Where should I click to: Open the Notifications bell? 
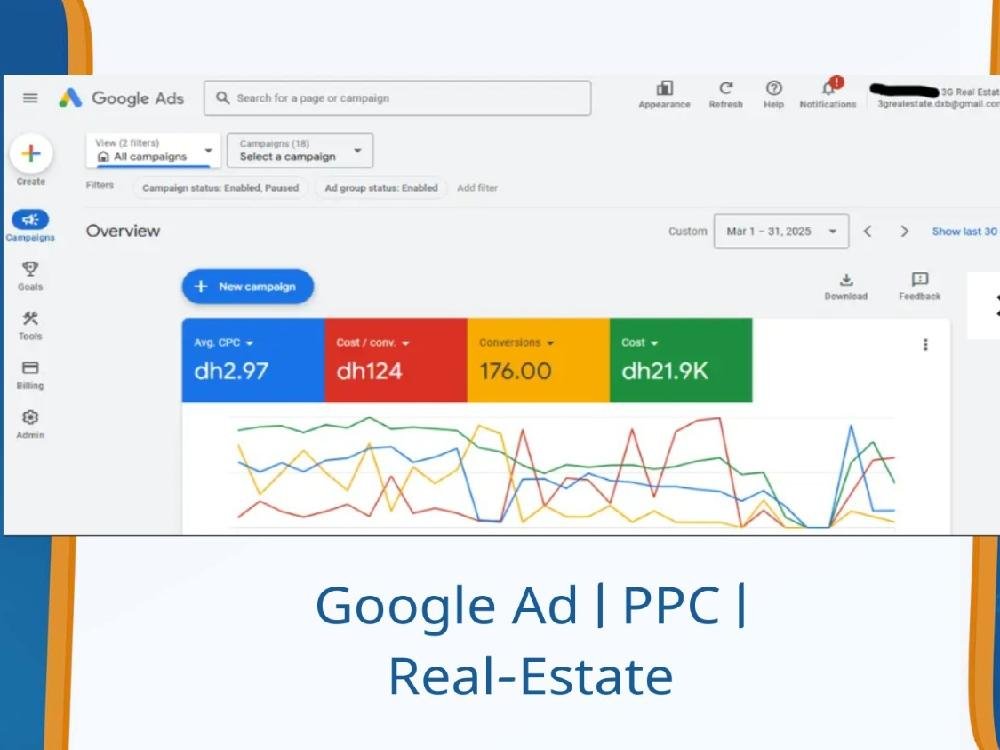tap(828, 89)
